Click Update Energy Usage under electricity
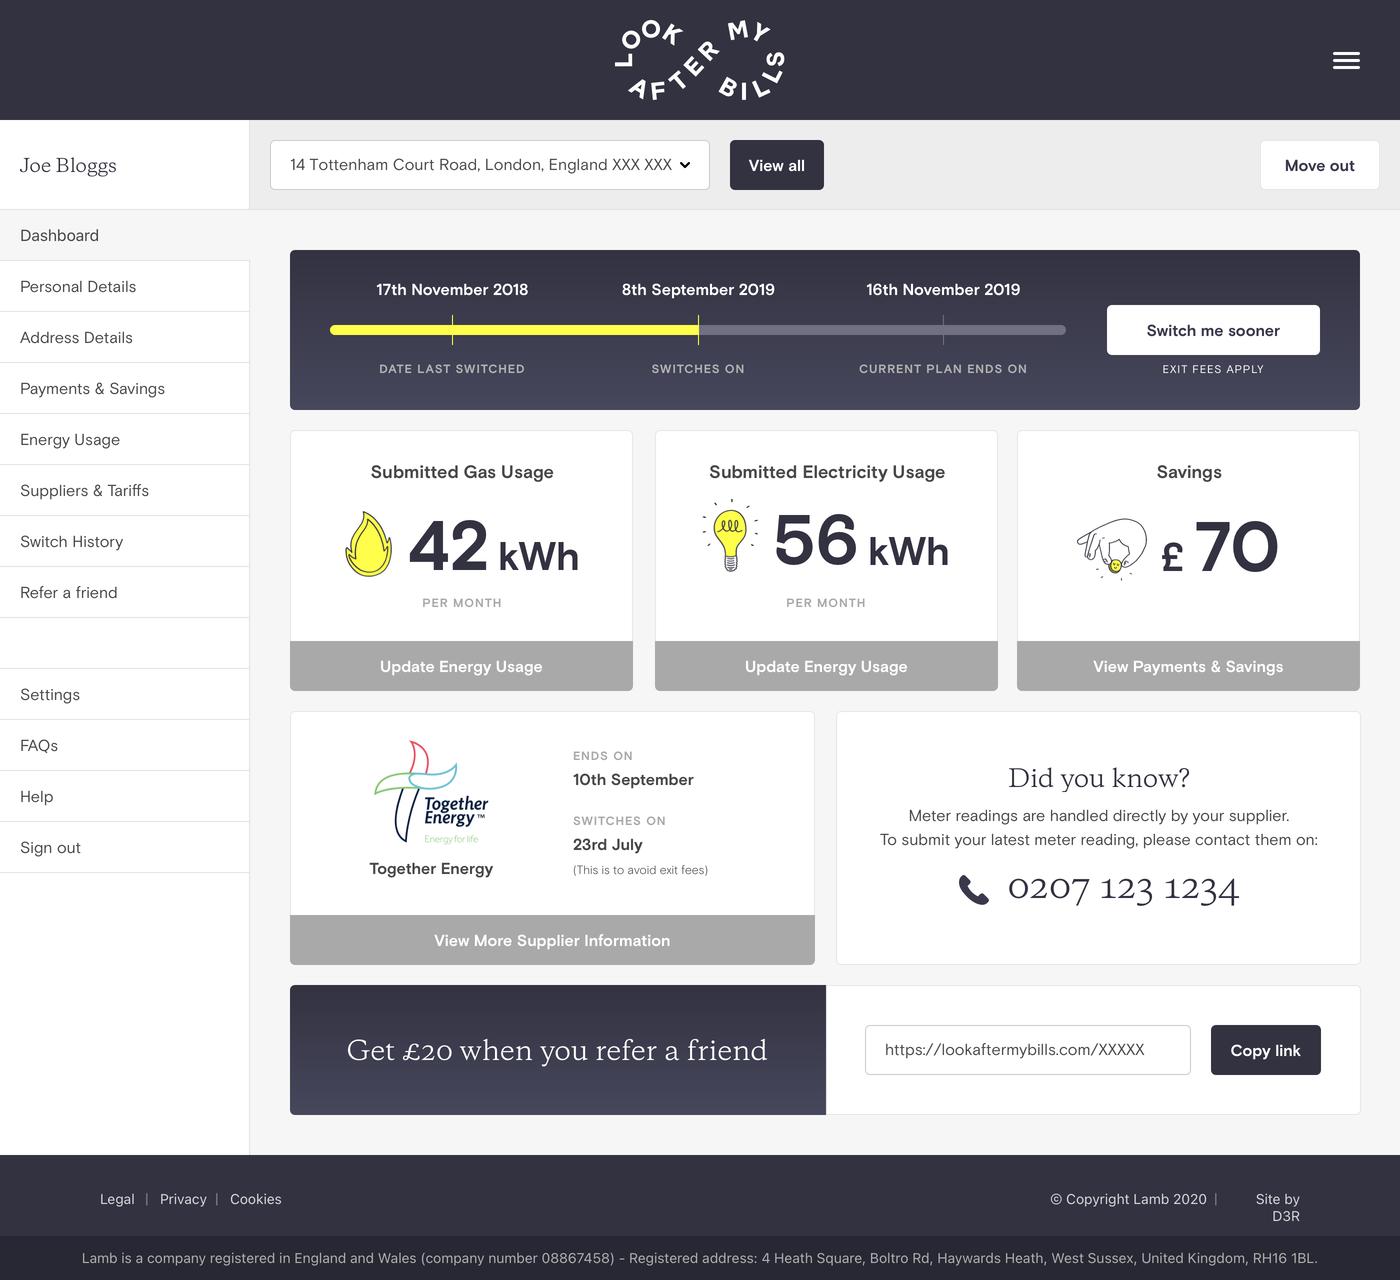This screenshot has width=1400, height=1280. point(826,666)
